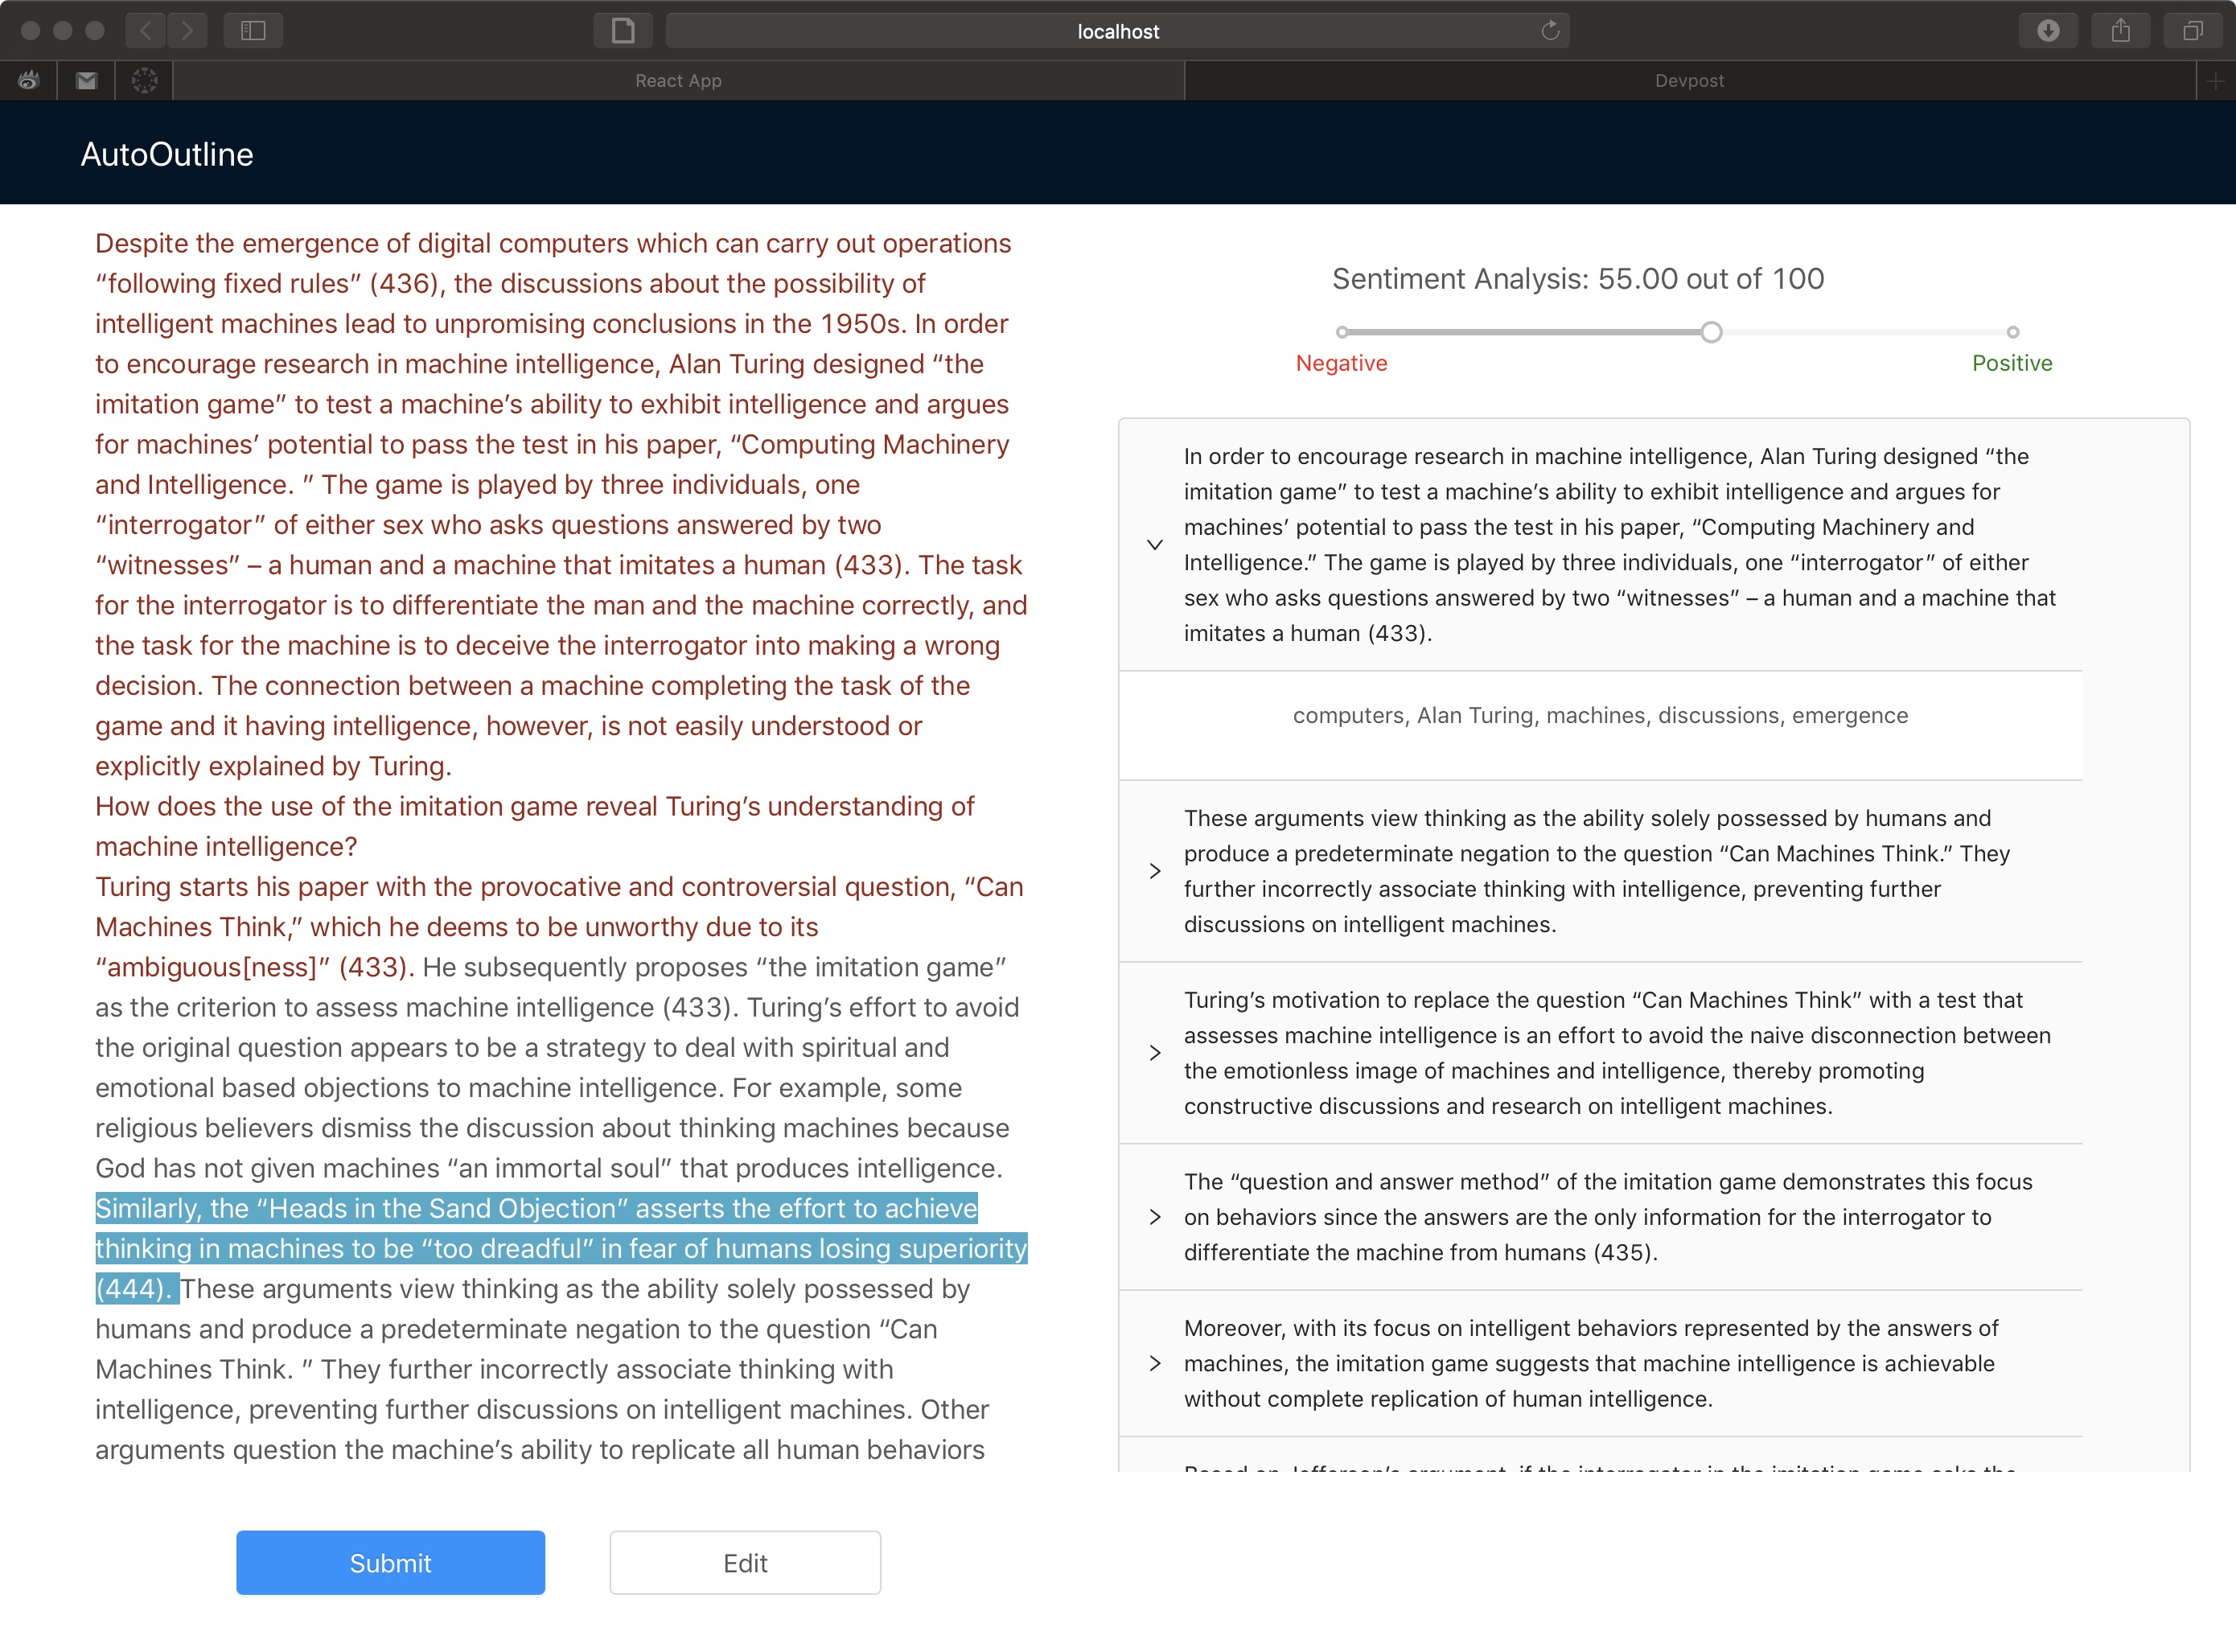The width and height of the screenshot is (2236, 1652).
Task: Switch to the Devpost tab
Action: click(1688, 81)
